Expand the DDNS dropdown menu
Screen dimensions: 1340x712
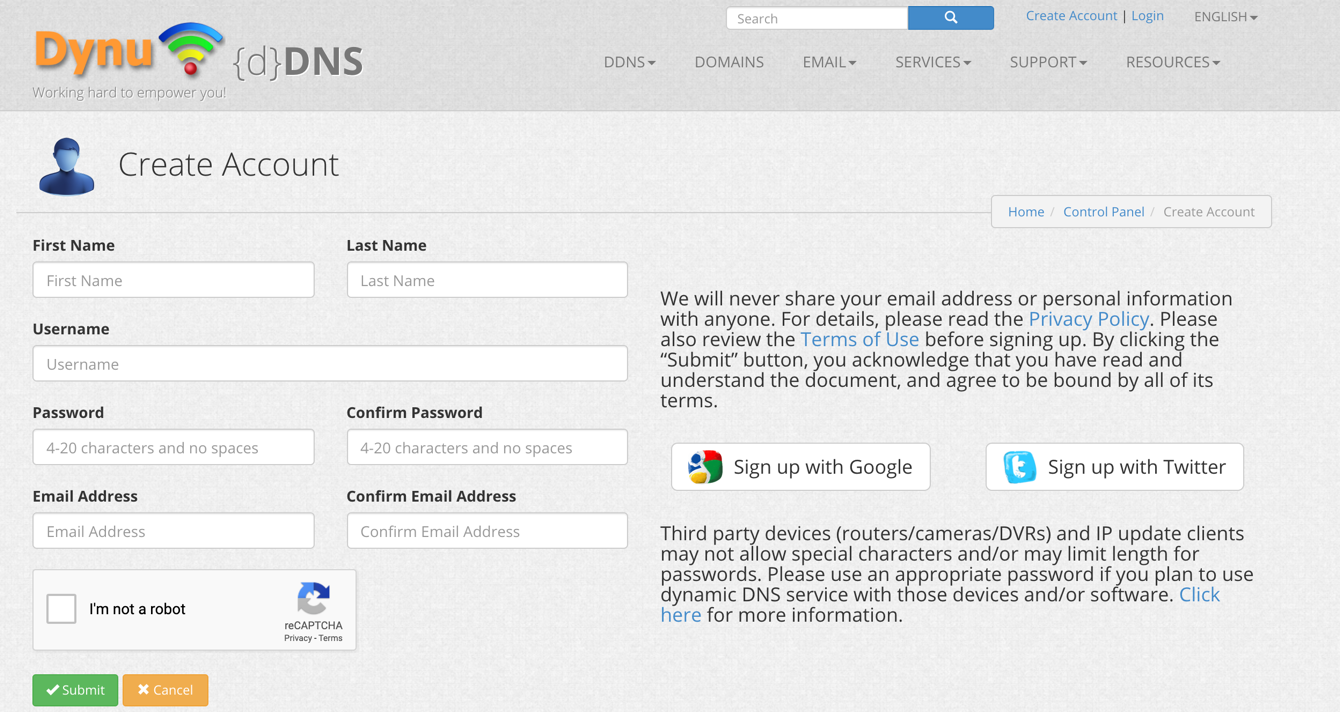[629, 62]
